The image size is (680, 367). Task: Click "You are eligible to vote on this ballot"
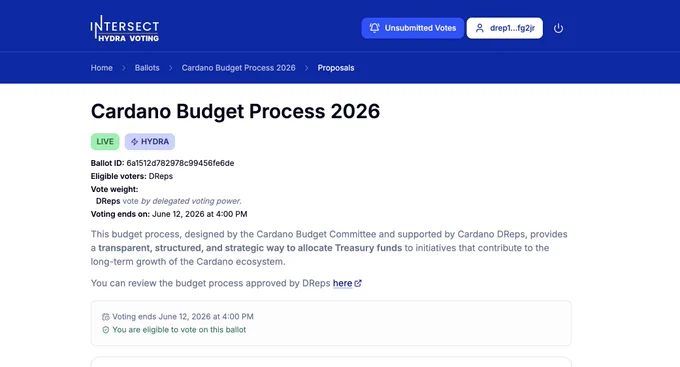click(x=179, y=330)
